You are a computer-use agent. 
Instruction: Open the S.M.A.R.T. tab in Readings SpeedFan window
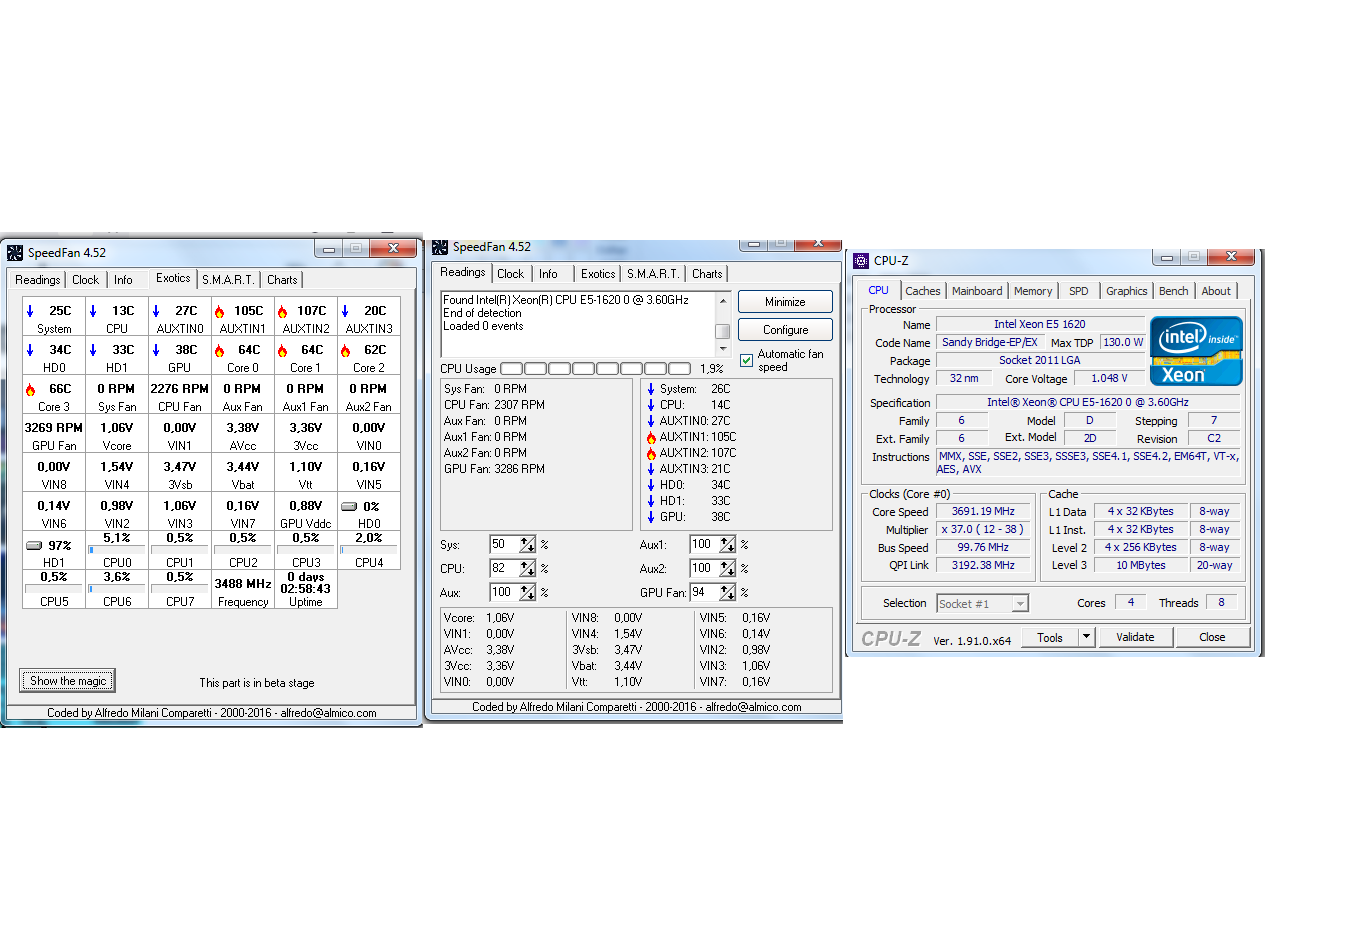(x=653, y=273)
